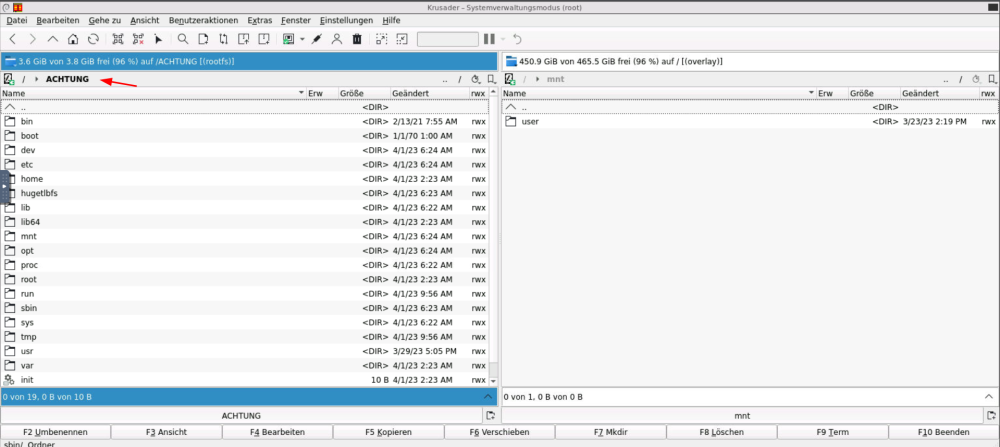Open the Gehe zu menu
Image resolution: width=1000 pixels, height=447 pixels.
(x=105, y=20)
